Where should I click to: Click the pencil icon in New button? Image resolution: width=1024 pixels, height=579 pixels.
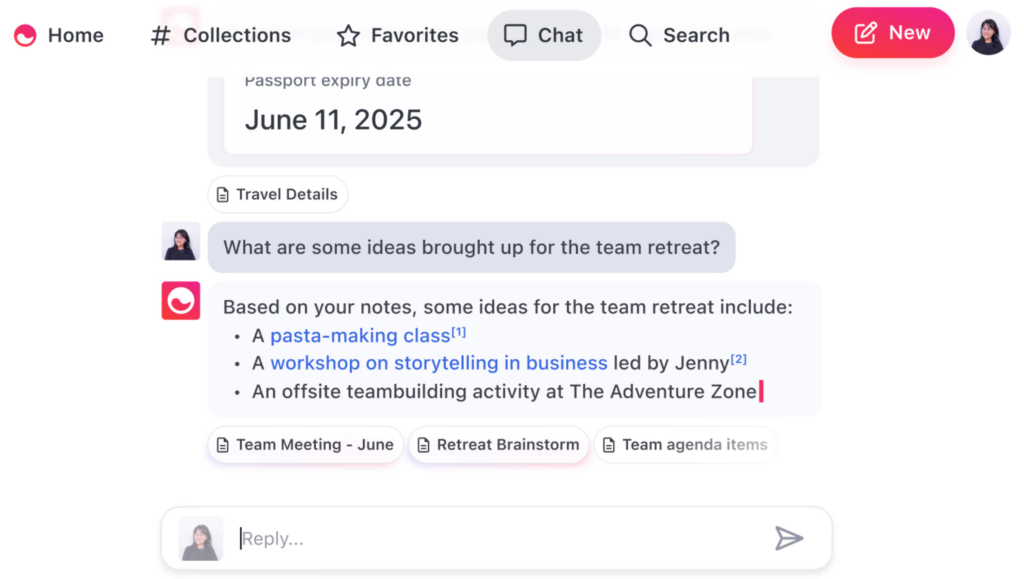(x=866, y=33)
